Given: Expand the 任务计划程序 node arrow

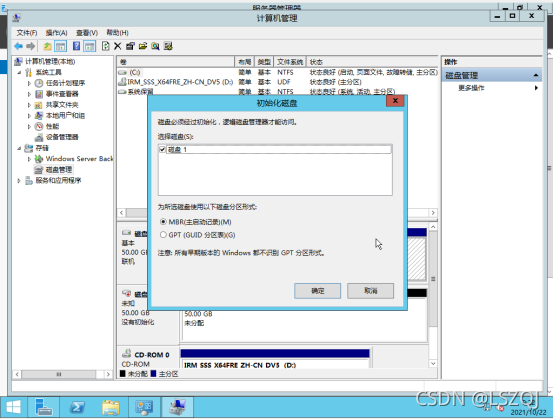Looking at the screenshot, I should tap(29, 83).
